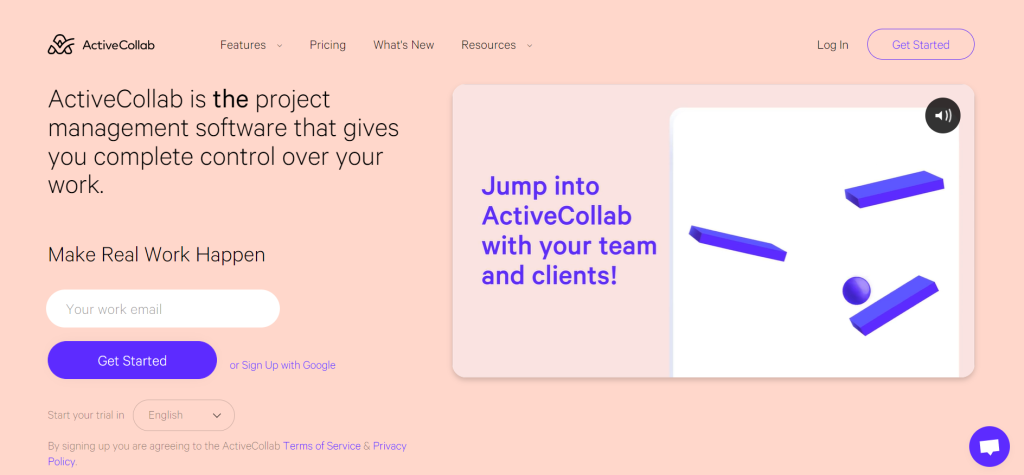Expand the Resources menu chevron
1024x475 pixels.
pos(530,46)
